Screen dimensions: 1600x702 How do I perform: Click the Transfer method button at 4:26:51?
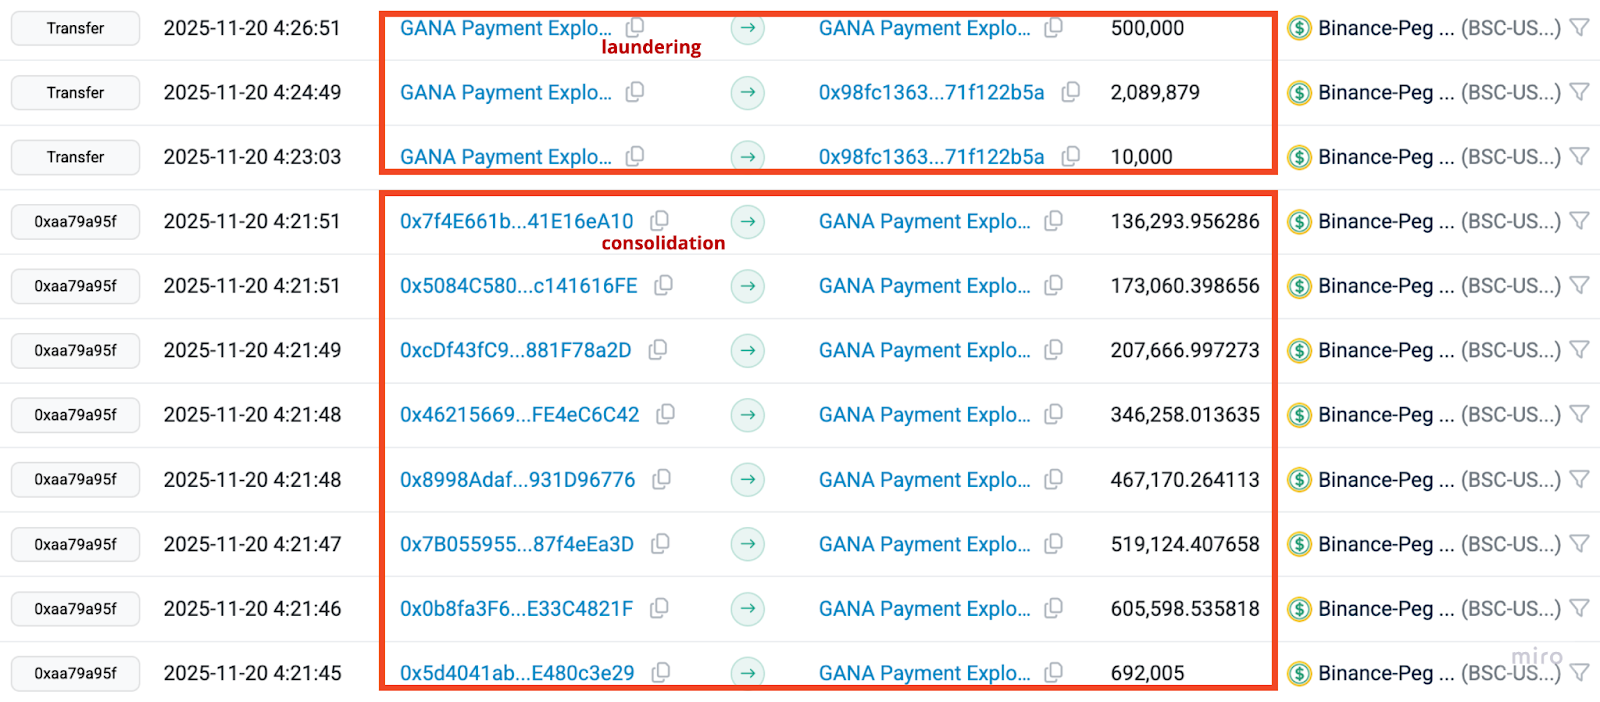[75, 28]
